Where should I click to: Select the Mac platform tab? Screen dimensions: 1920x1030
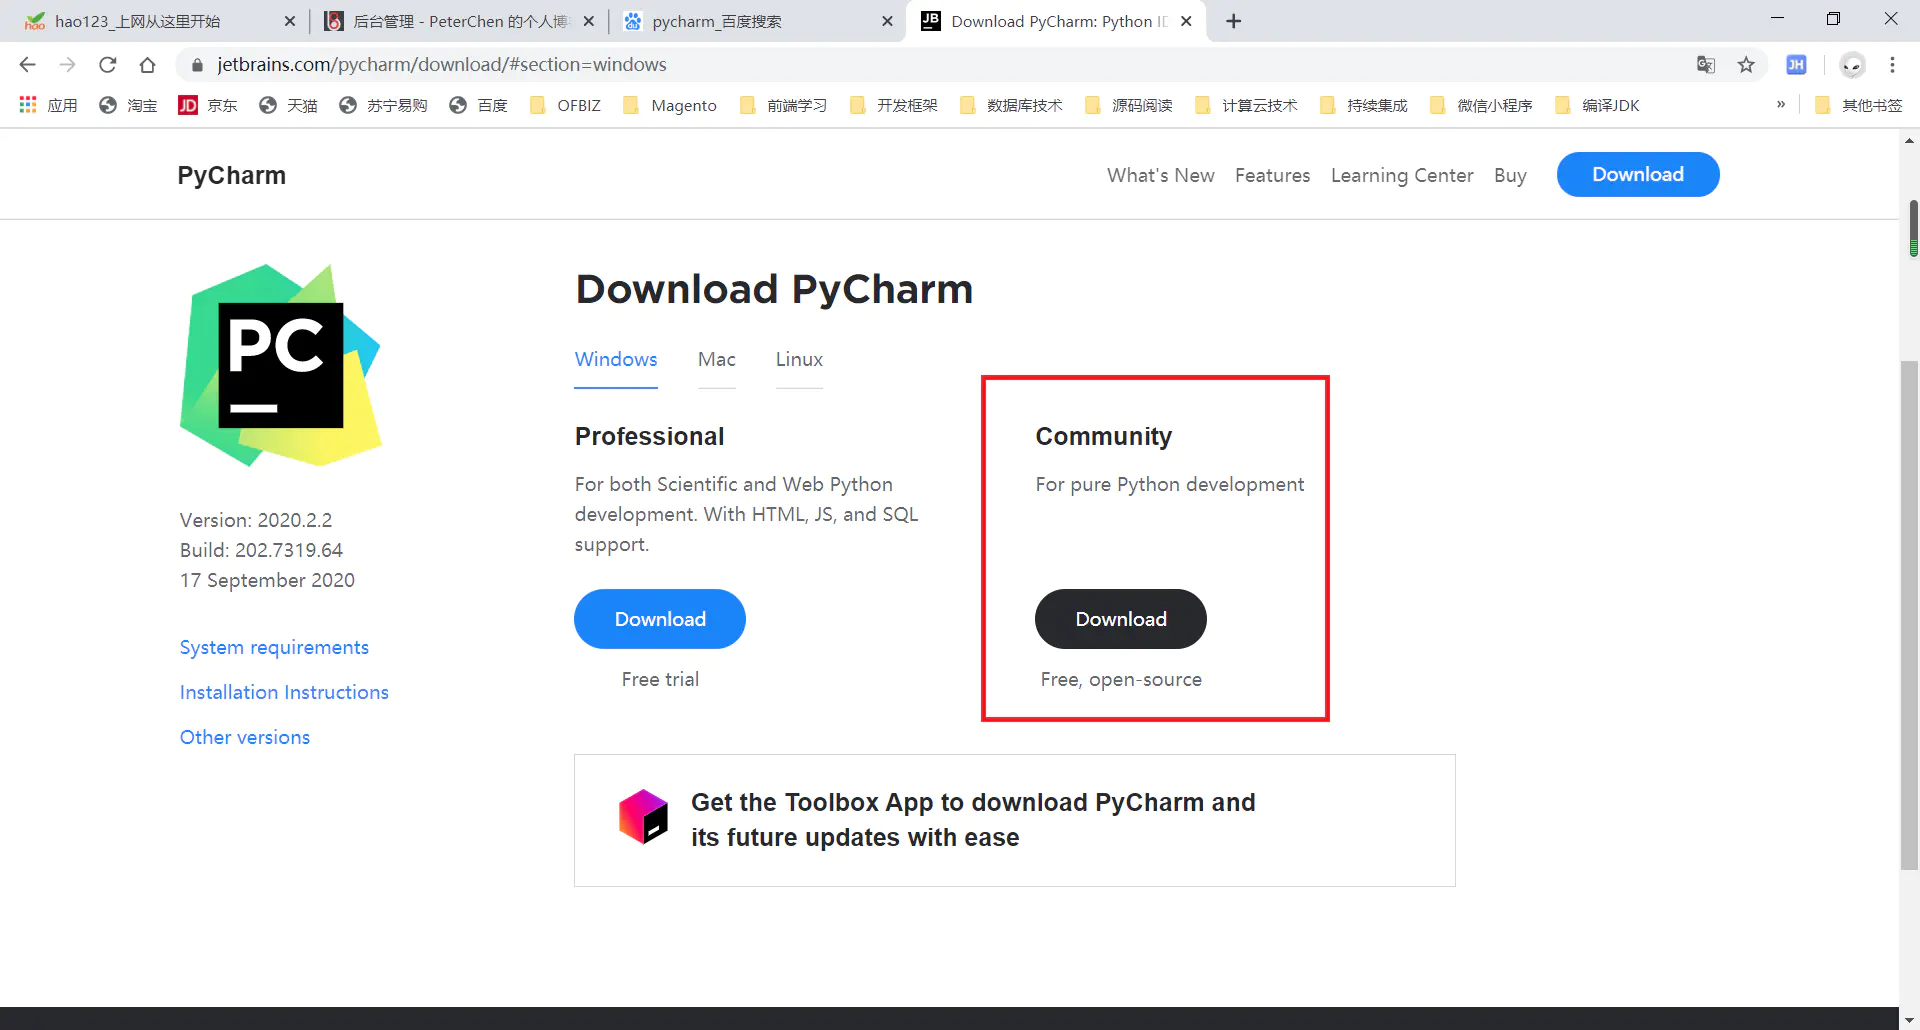coord(717,360)
